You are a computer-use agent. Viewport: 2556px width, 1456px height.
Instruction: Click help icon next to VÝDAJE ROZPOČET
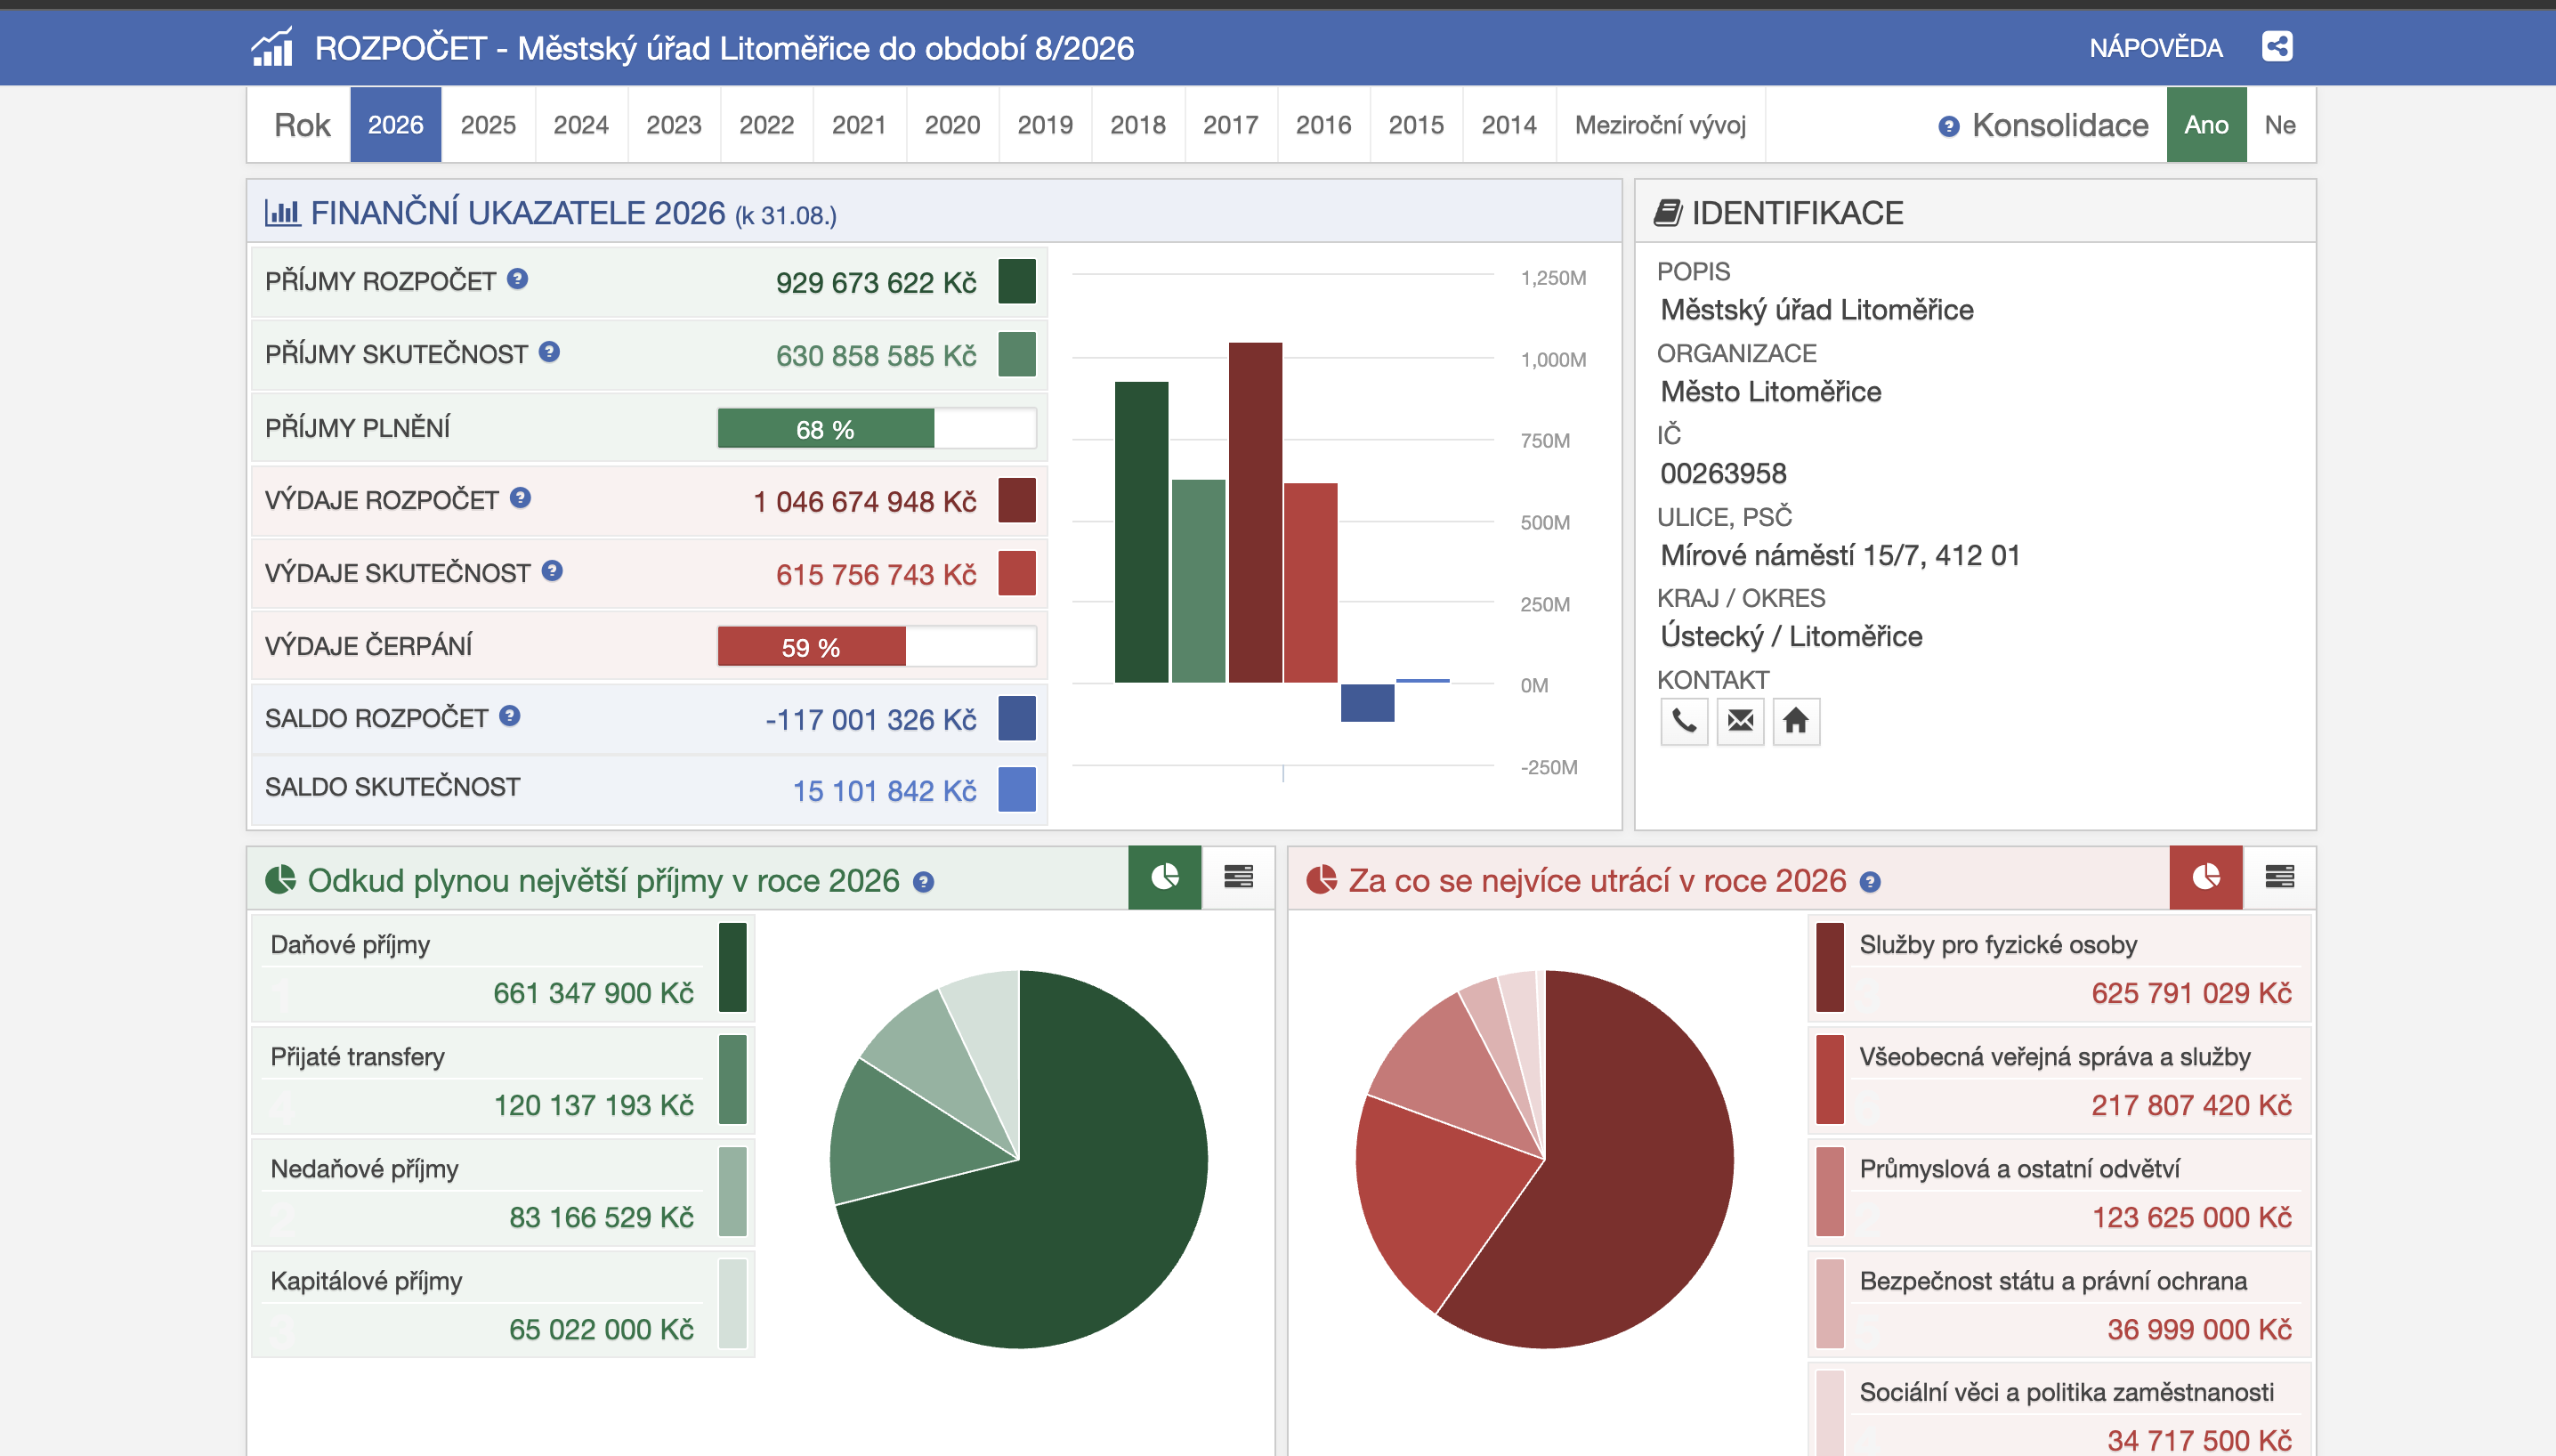(520, 498)
